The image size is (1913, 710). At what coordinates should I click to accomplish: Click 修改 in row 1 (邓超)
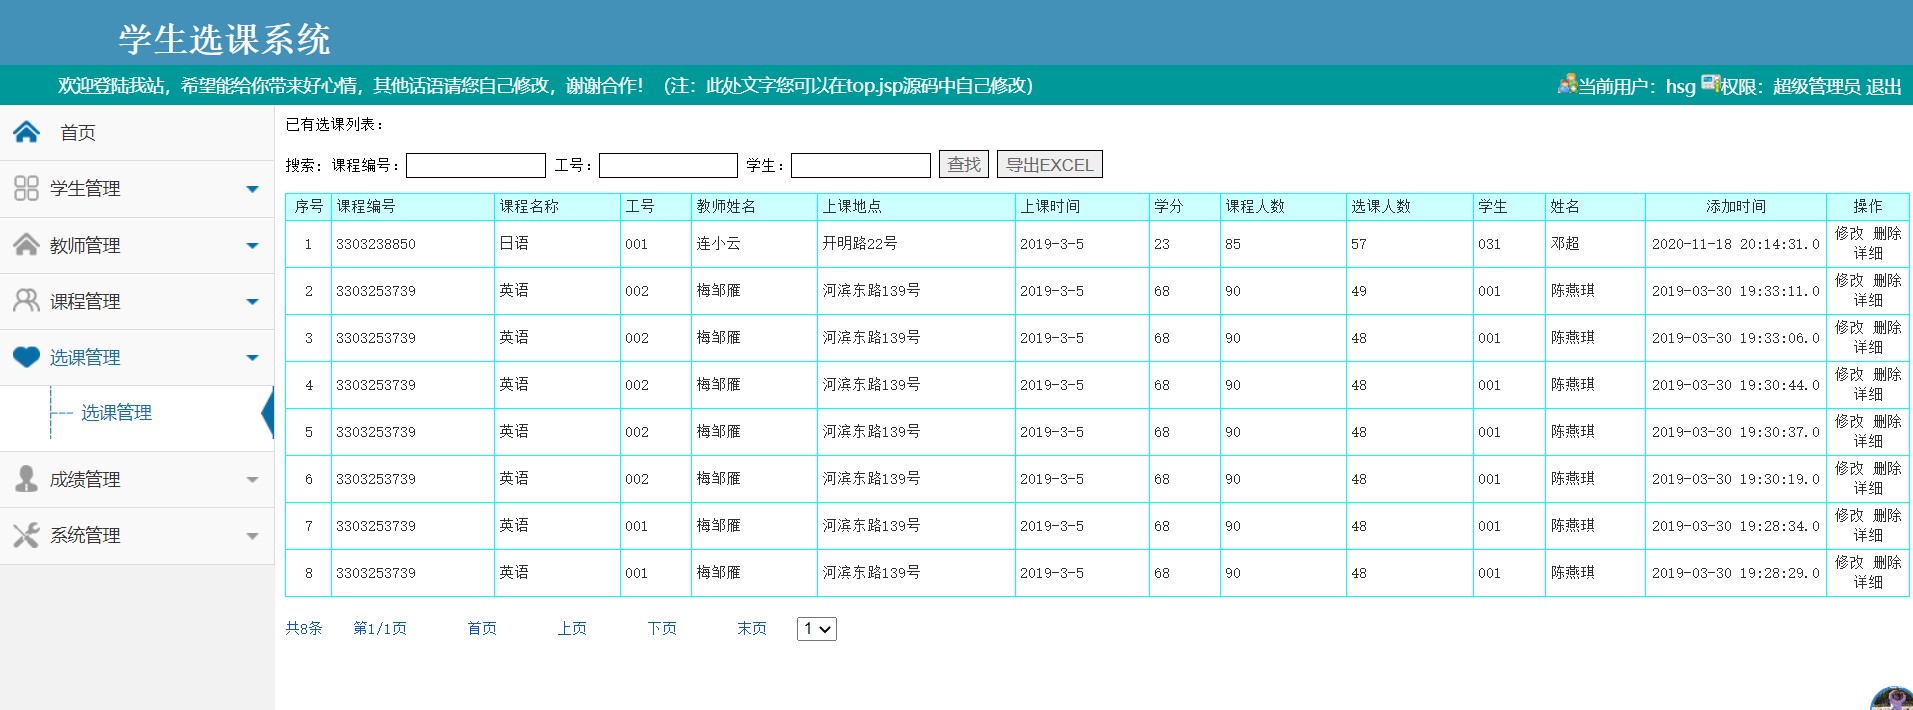[1849, 233]
